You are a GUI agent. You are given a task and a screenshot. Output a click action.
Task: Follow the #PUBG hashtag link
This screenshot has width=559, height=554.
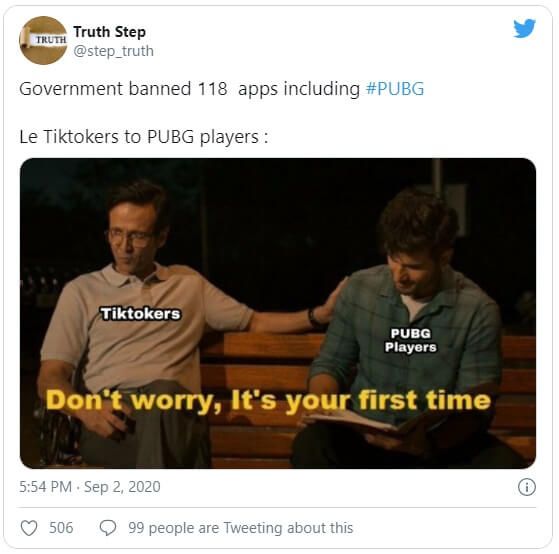coord(395,89)
